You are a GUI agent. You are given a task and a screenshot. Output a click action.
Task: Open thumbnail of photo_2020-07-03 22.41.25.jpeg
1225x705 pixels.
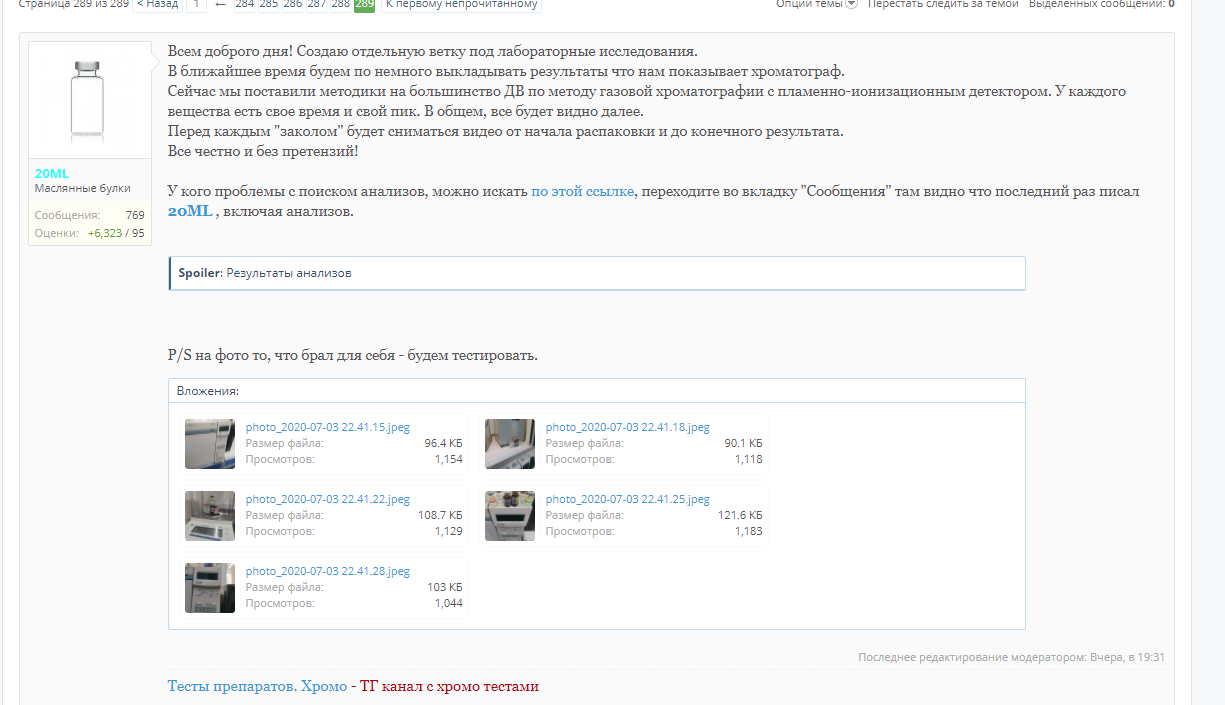(x=510, y=516)
